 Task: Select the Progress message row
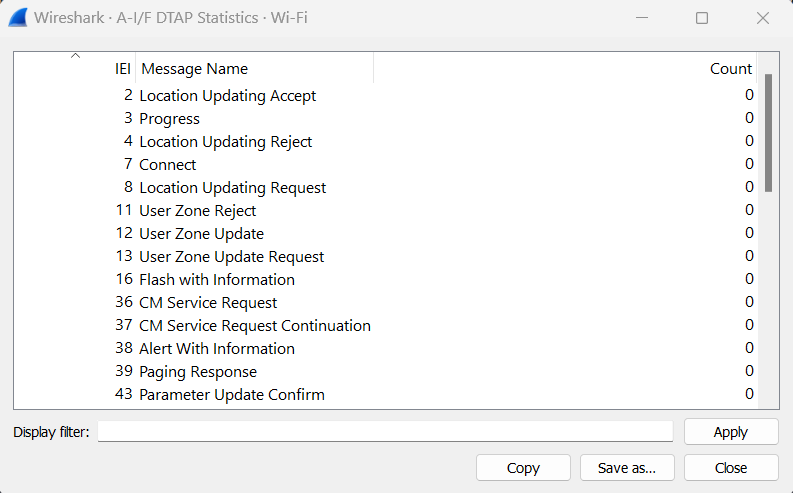point(170,119)
